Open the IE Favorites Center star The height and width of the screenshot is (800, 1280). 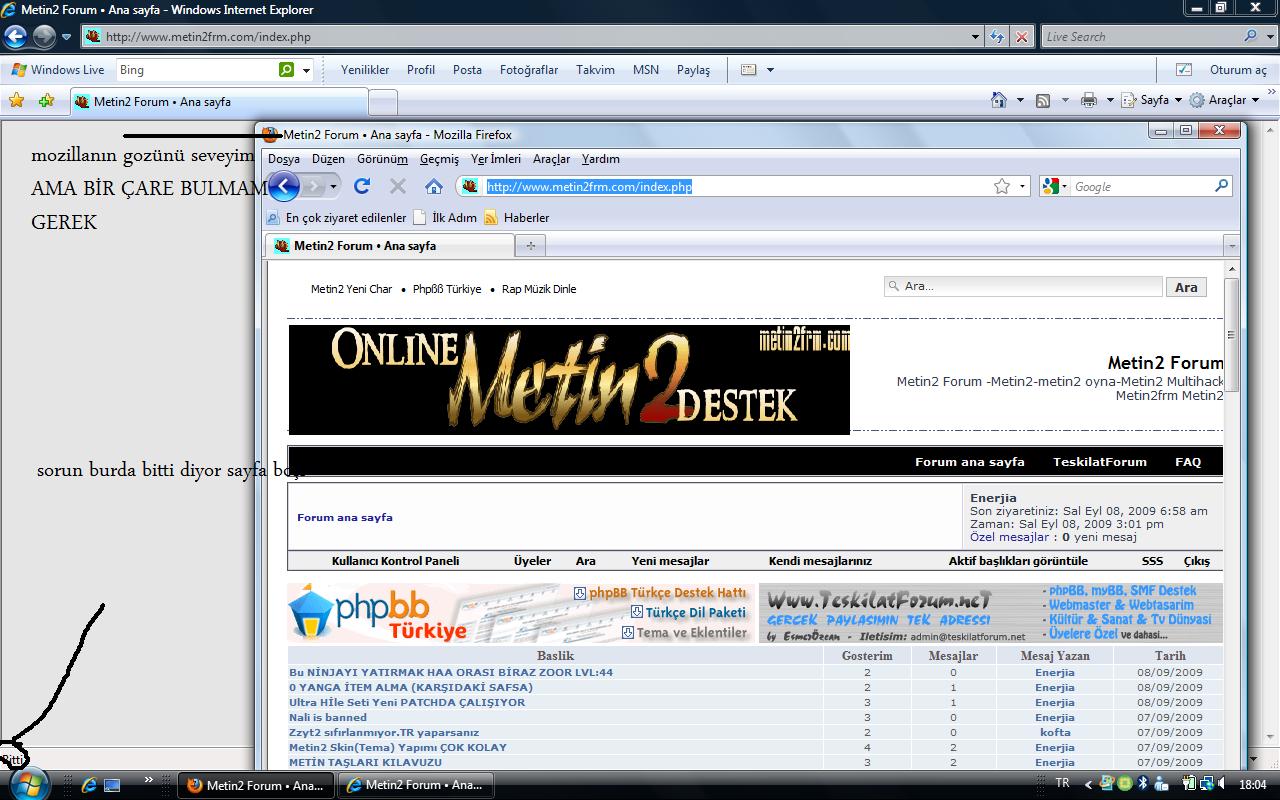tap(16, 100)
